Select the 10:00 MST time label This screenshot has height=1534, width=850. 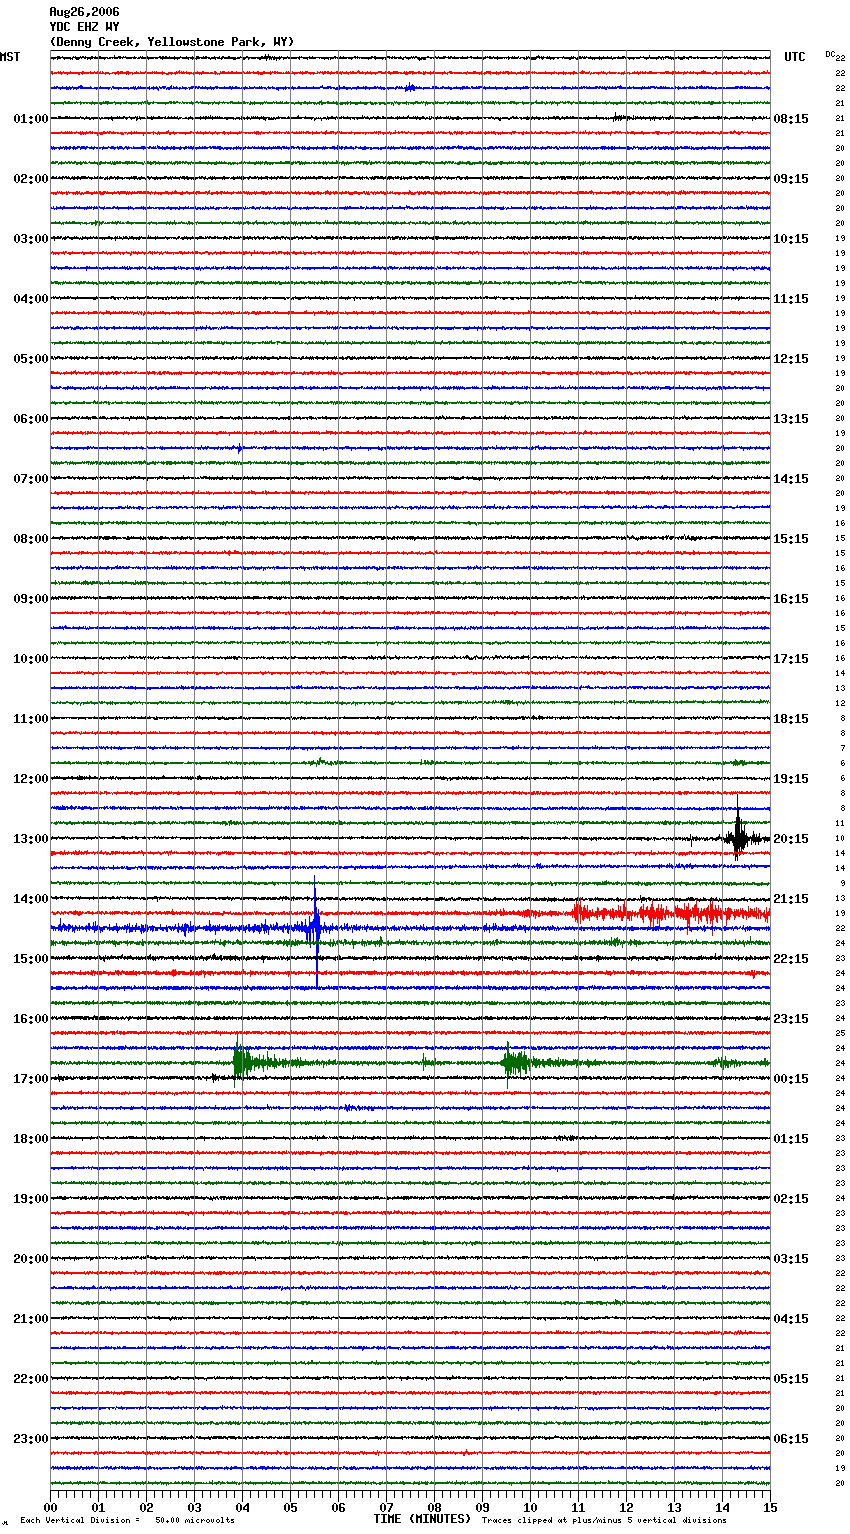click(x=31, y=659)
